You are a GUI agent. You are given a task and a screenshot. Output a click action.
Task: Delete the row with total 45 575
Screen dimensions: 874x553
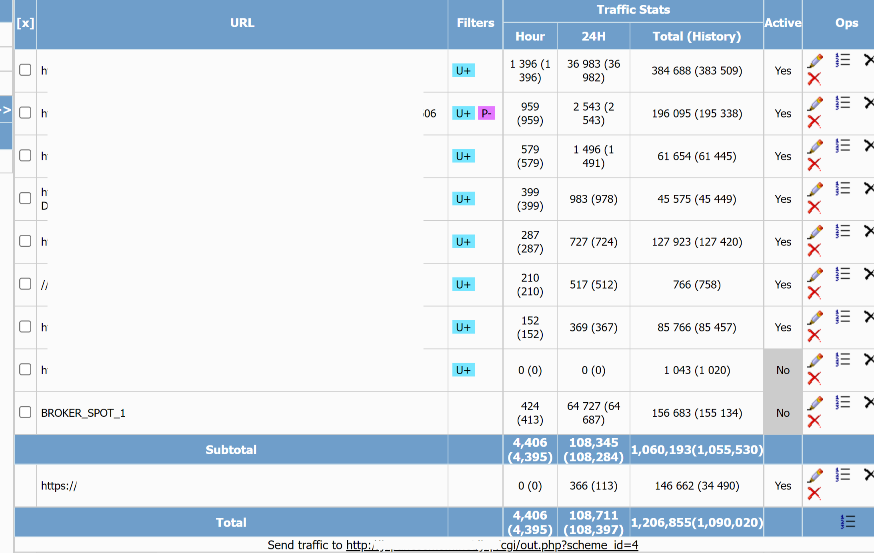point(814,207)
